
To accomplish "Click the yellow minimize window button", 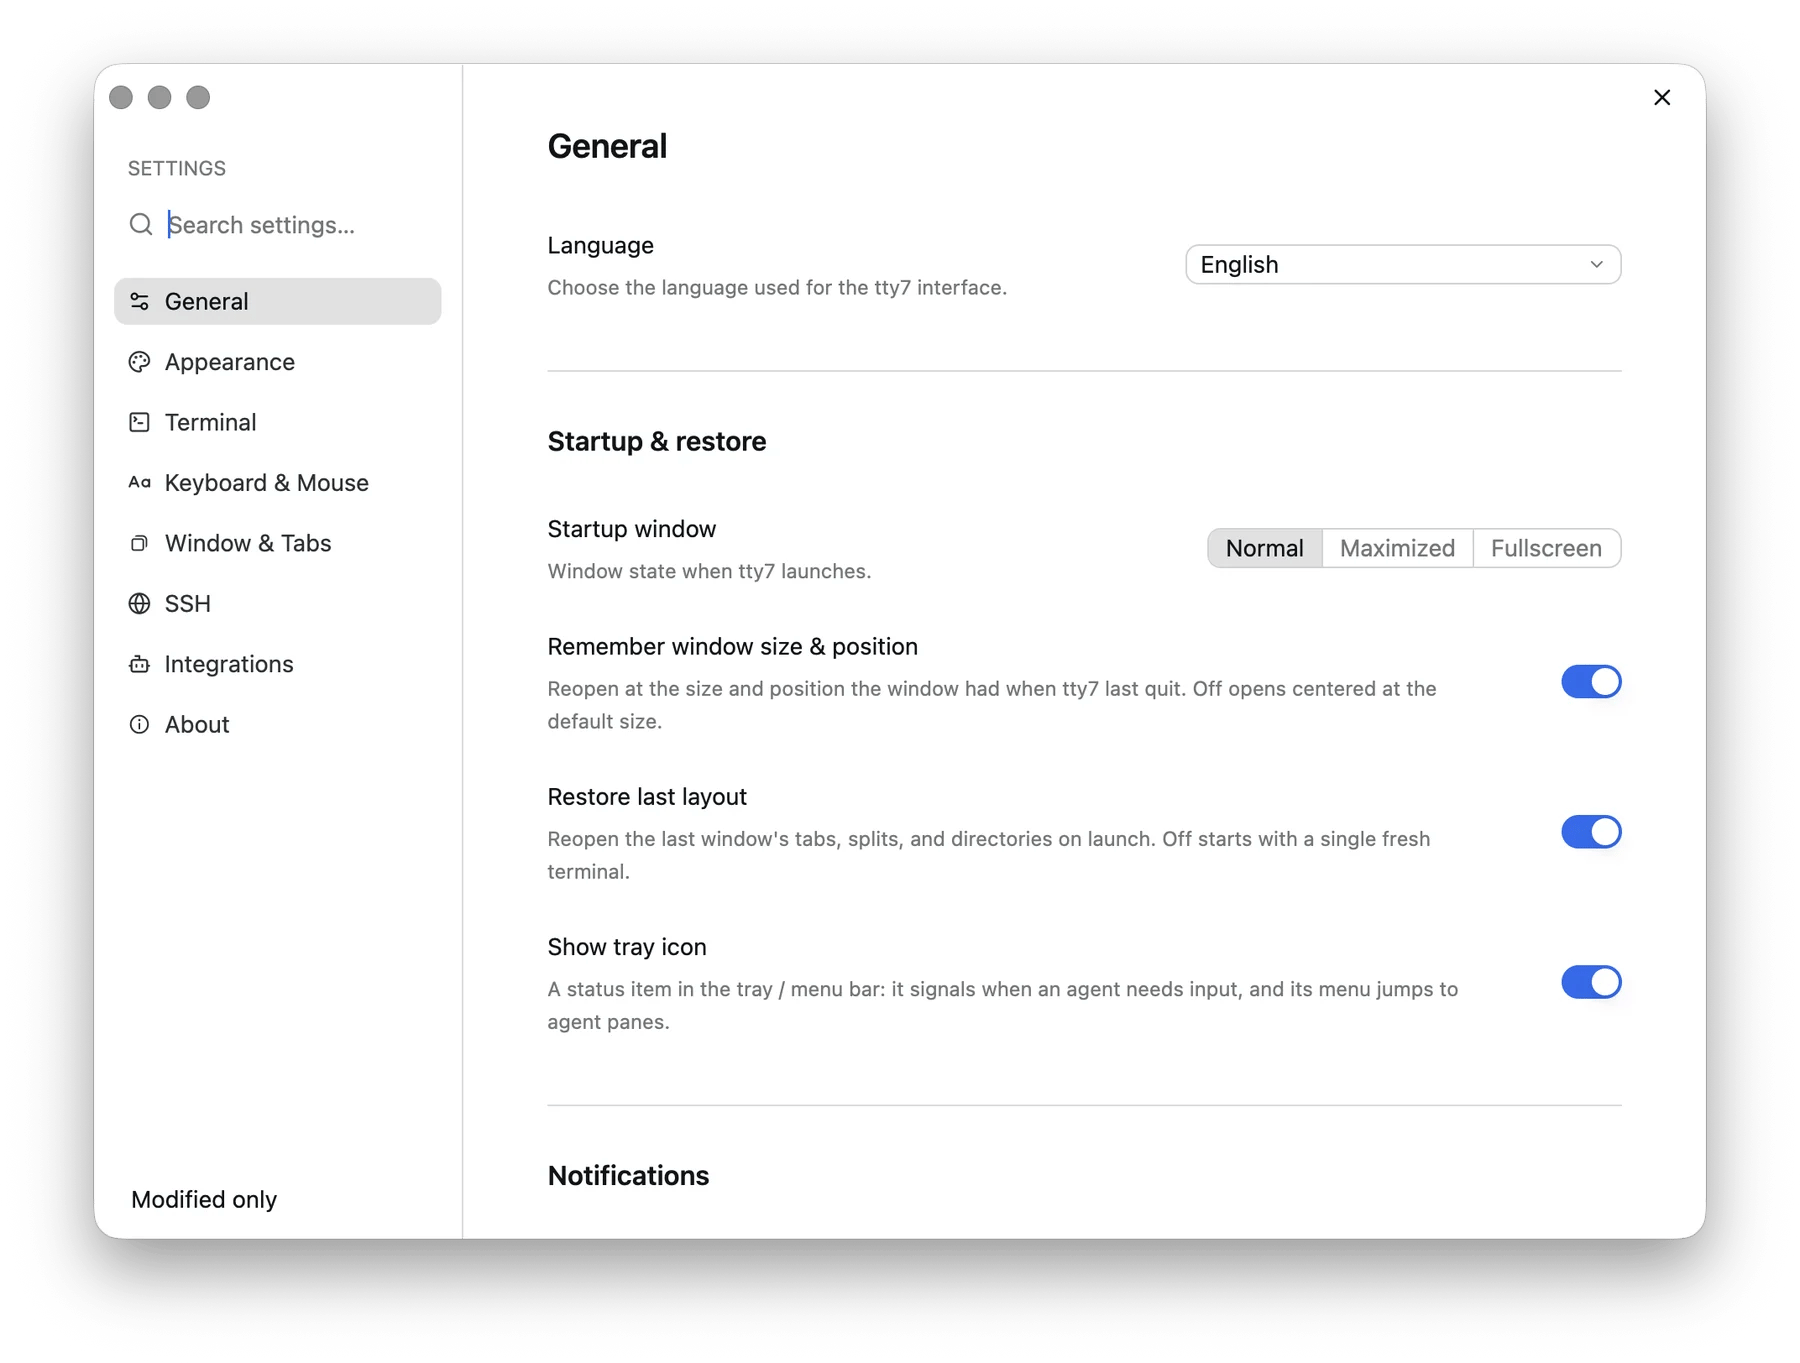I will pos(159,97).
